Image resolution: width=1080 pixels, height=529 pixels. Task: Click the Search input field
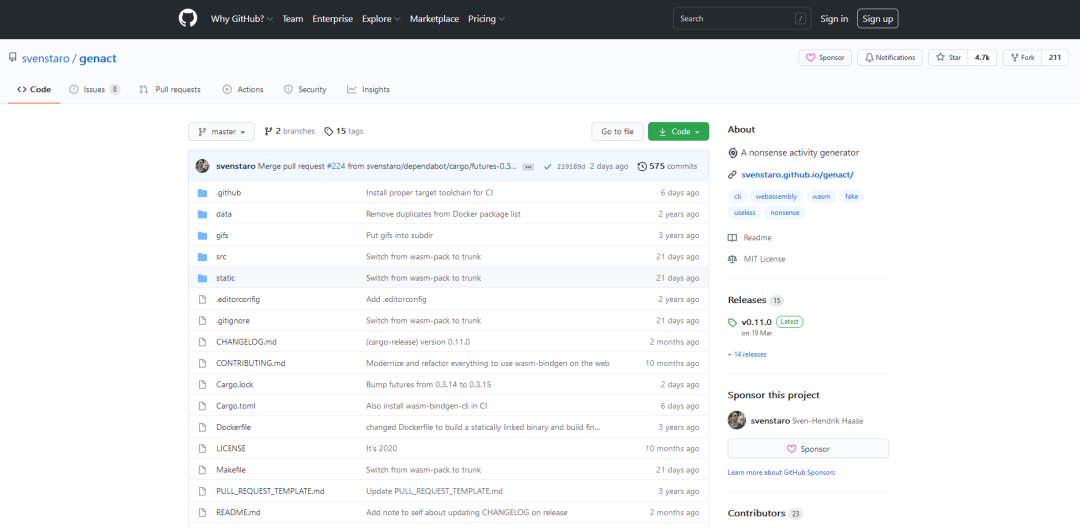point(742,19)
